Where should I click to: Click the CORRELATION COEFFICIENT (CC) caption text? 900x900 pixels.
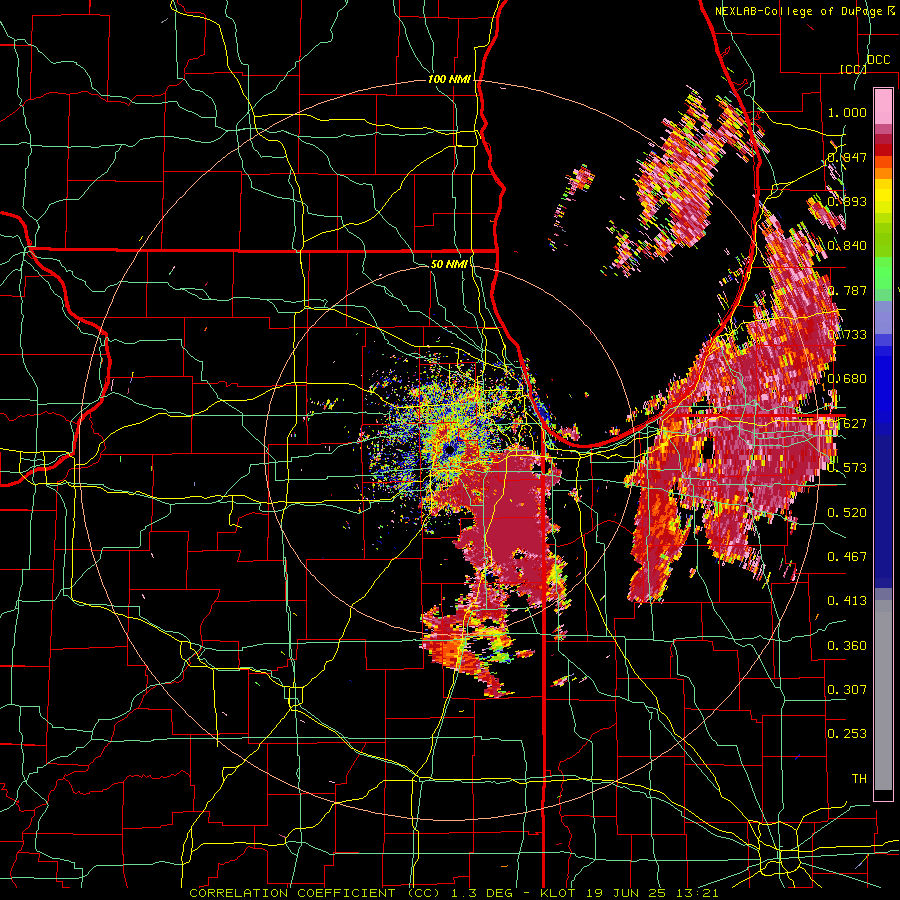pyautogui.click(x=315, y=893)
